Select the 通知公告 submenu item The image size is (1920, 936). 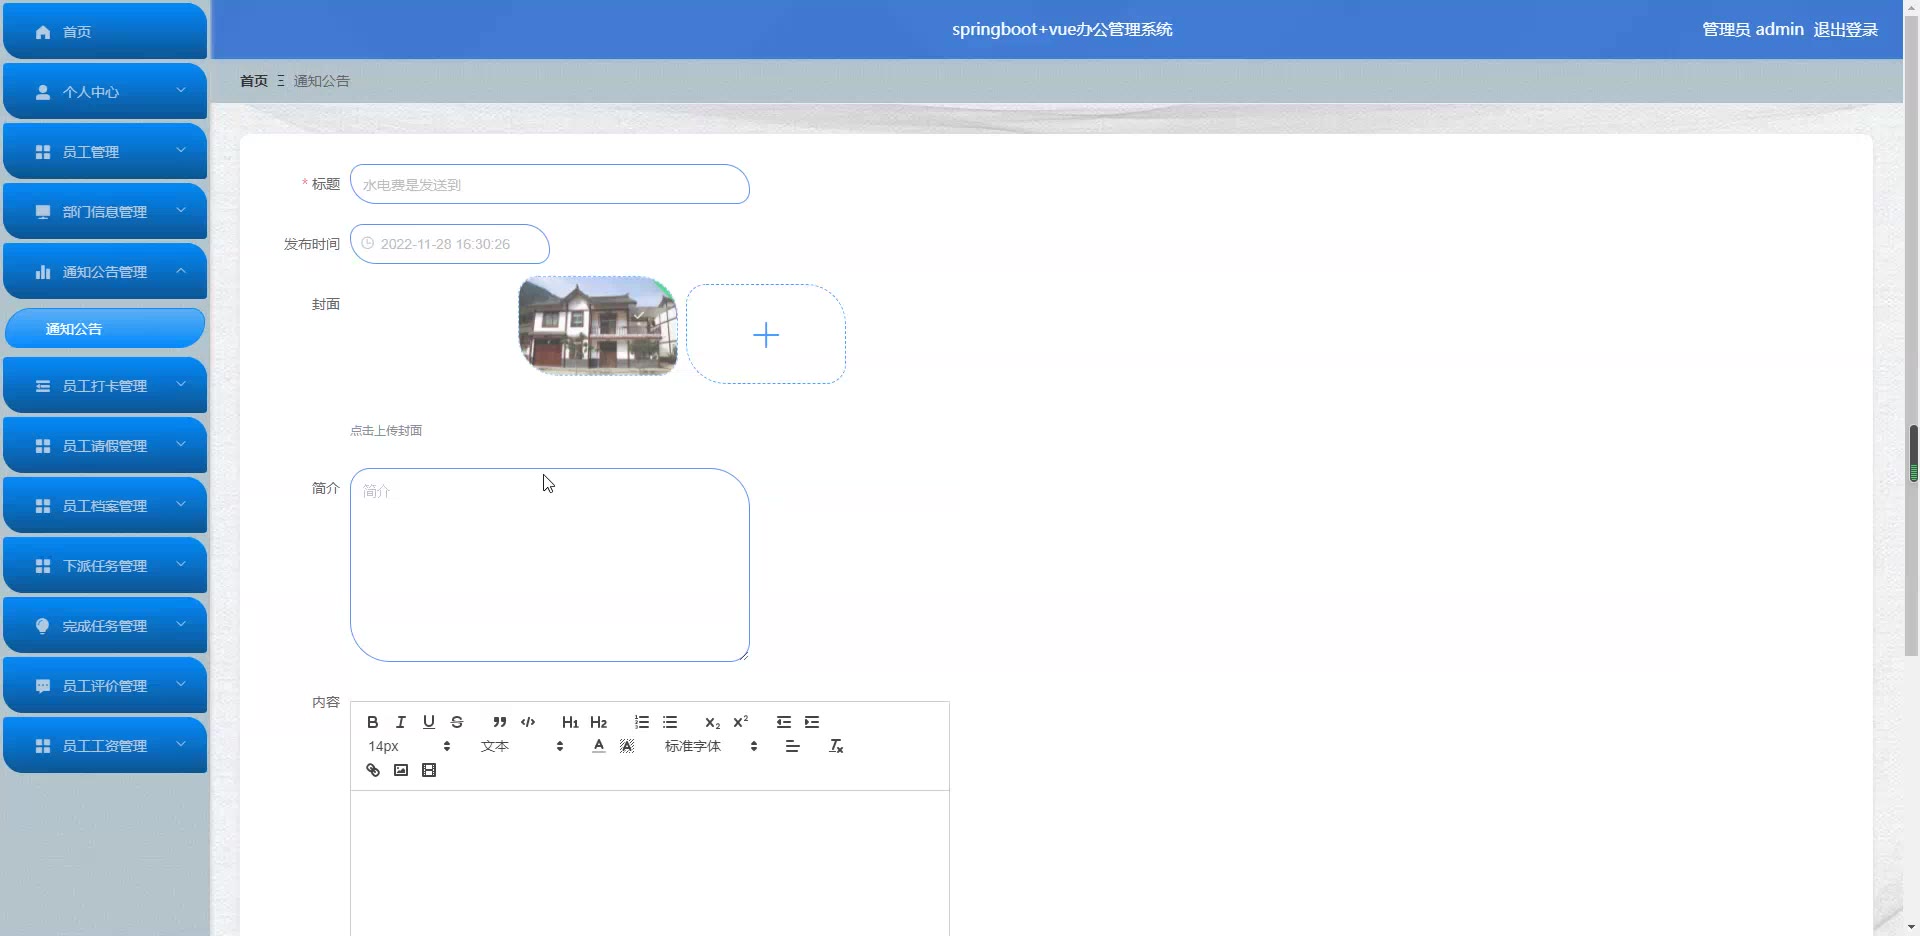coord(105,328)
